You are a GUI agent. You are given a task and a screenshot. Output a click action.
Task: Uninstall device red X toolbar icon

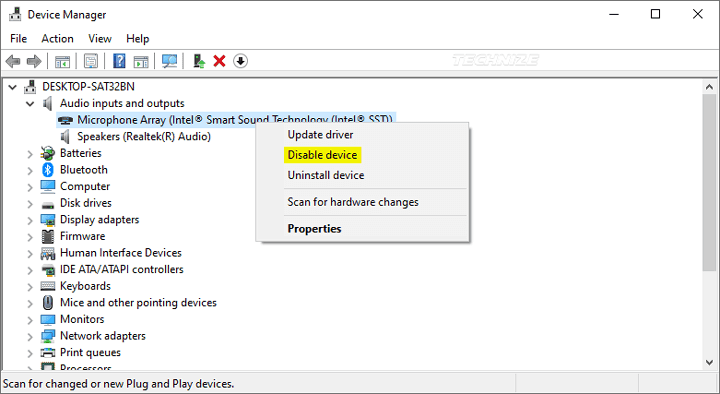click(219, 61)
